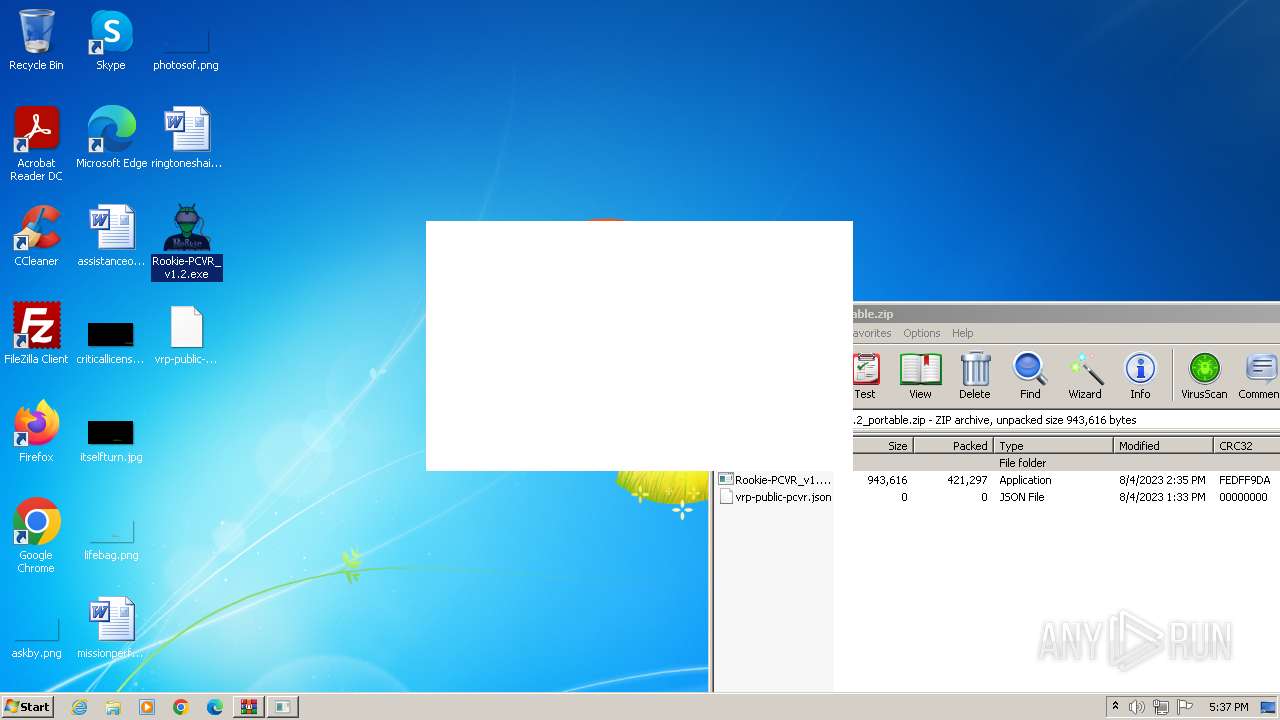Viewport: 1280px width, 720px height.
Task: Sort archive list by Type column
Action: tap(1054, 446)
